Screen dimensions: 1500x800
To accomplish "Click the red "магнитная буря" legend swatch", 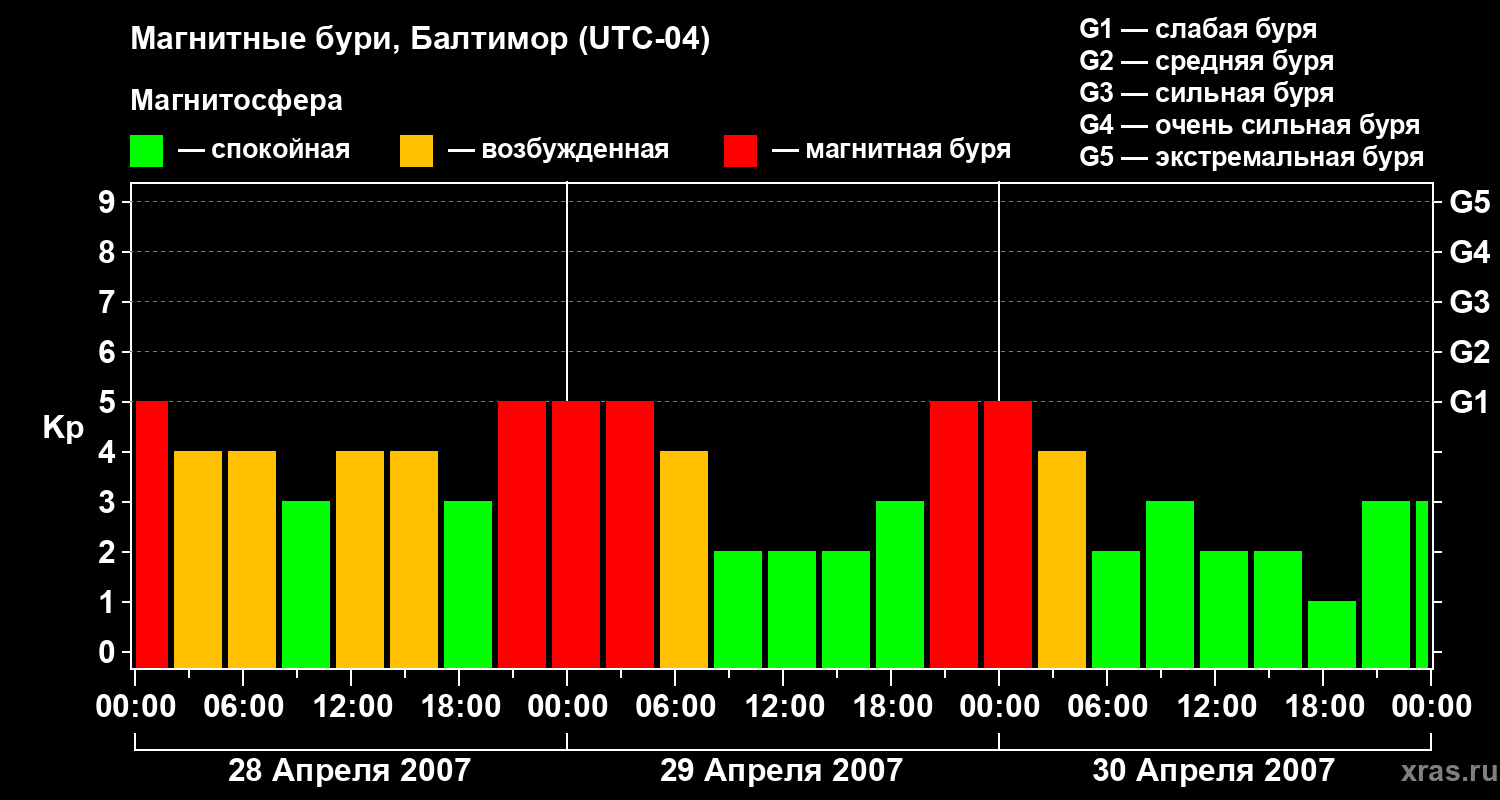I will [x=740, y=151].
